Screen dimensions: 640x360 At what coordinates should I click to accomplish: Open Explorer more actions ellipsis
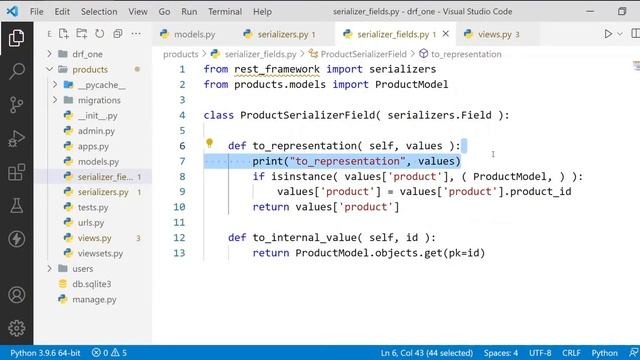point(136,33)
